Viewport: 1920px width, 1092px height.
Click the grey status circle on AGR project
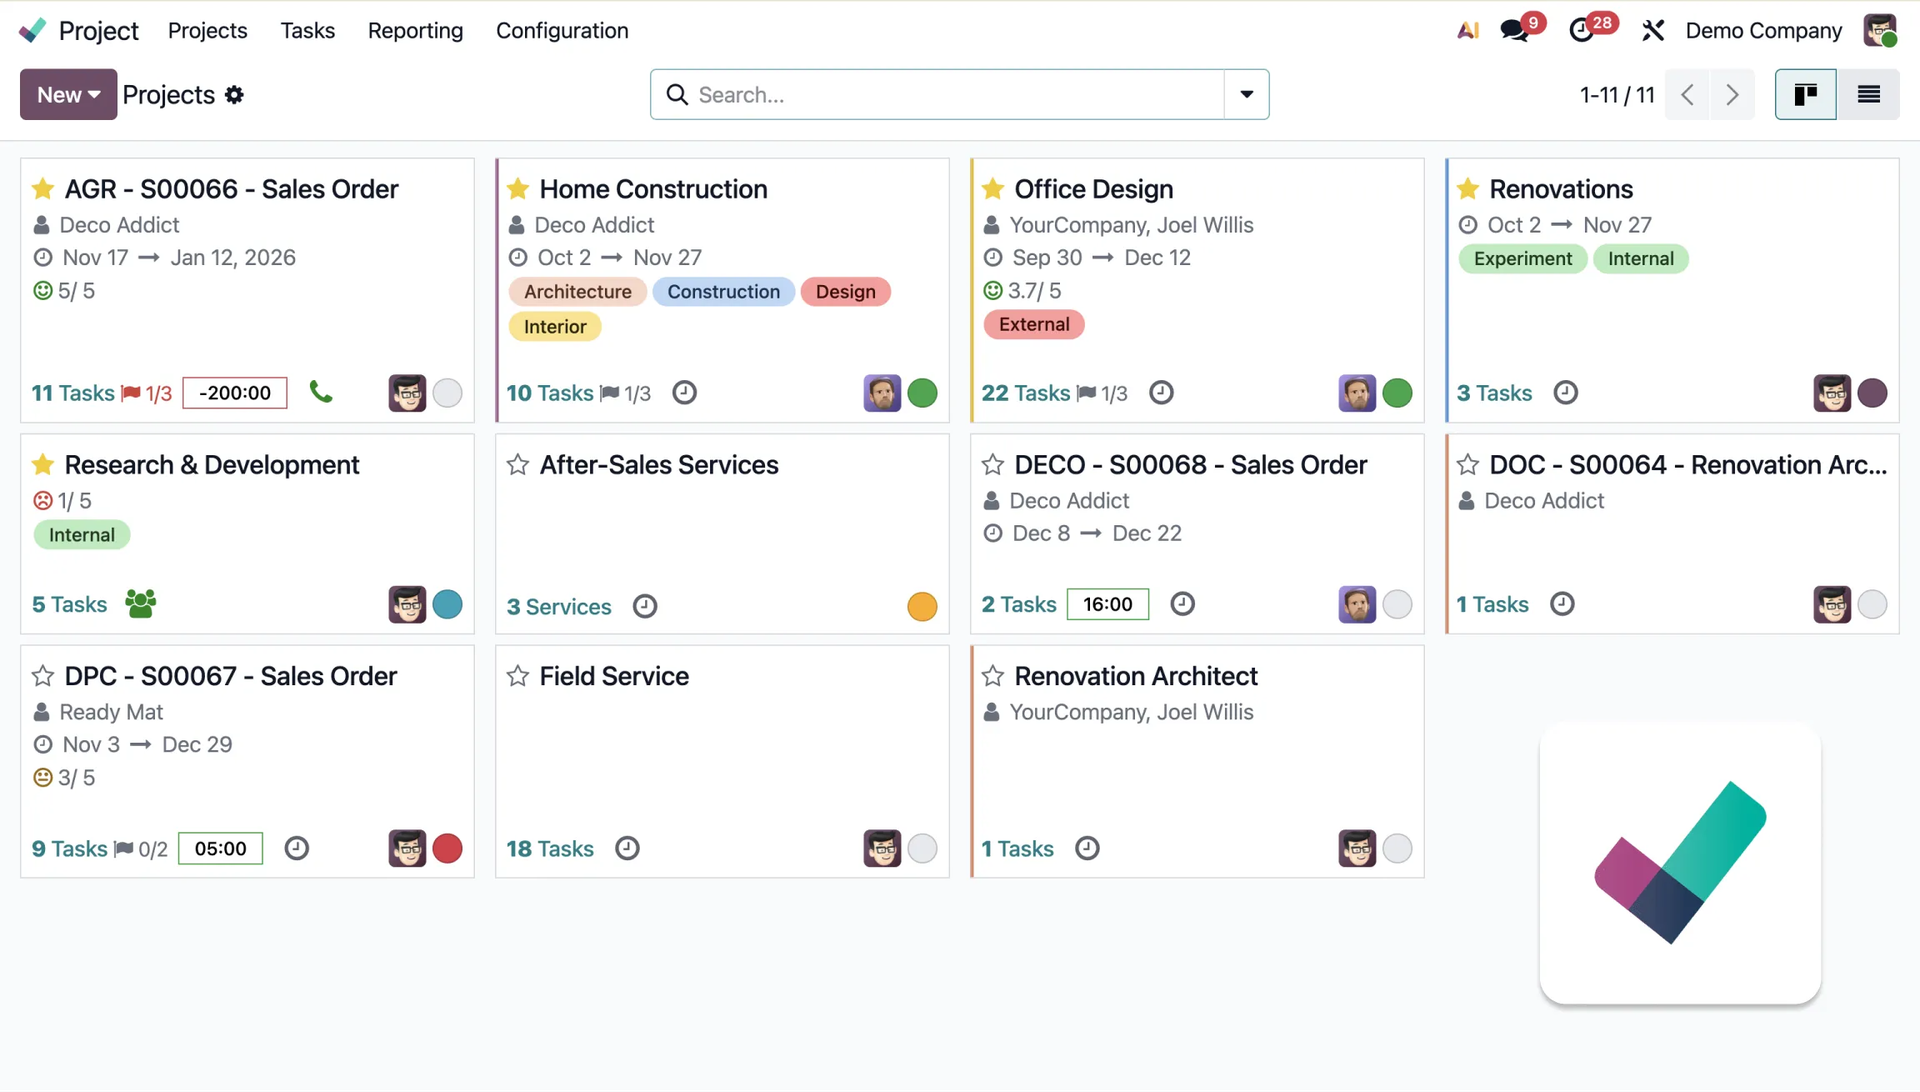(x=447, y=393)
